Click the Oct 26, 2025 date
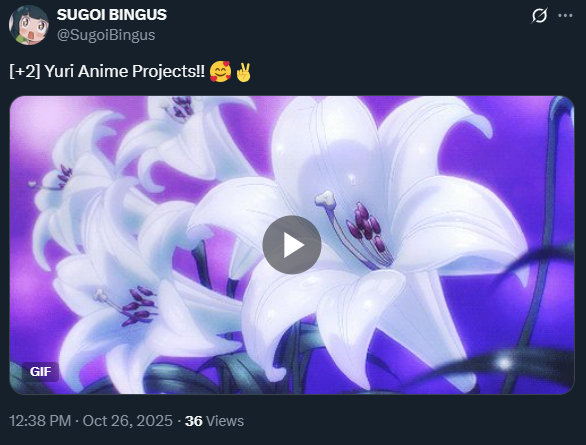This screenshot has height=445, width=586. coord(127,421)
